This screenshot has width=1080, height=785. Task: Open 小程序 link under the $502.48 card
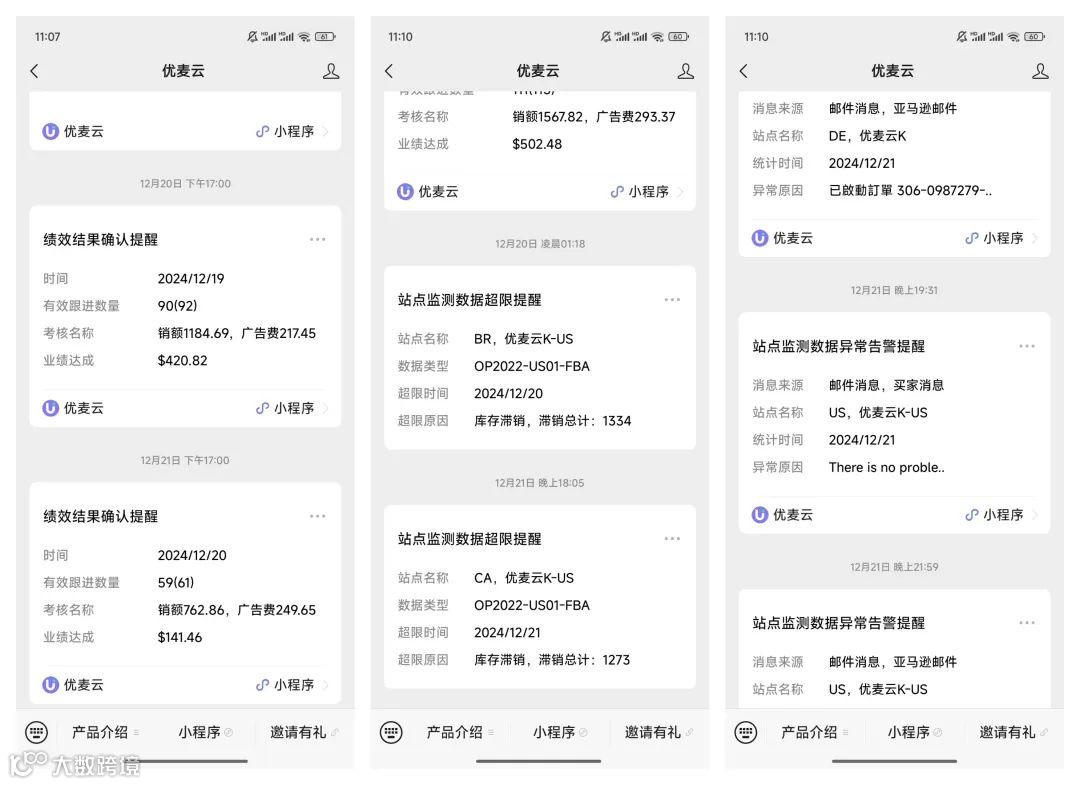[x=646, y=191]
